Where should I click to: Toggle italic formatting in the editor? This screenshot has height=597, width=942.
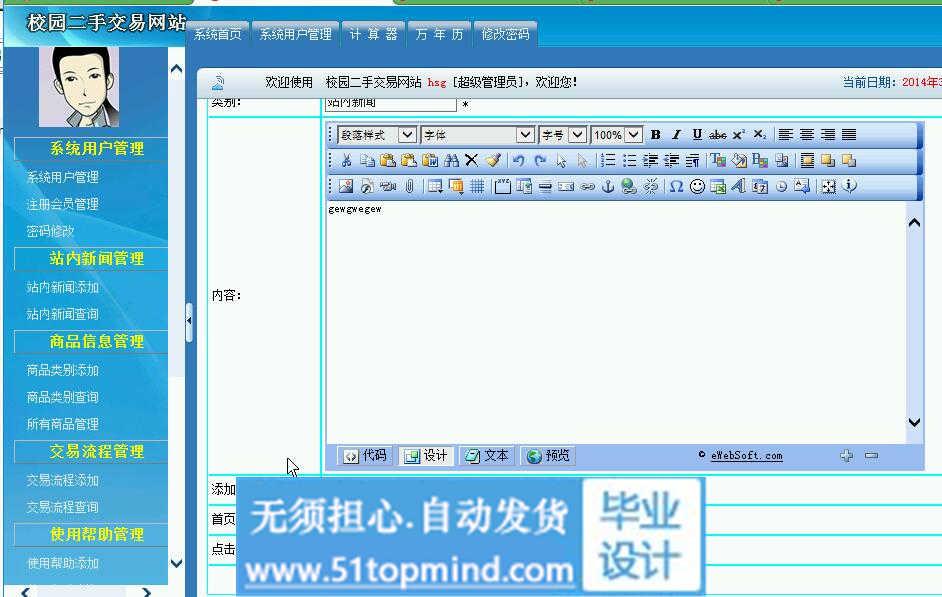(x=676, y=135)
